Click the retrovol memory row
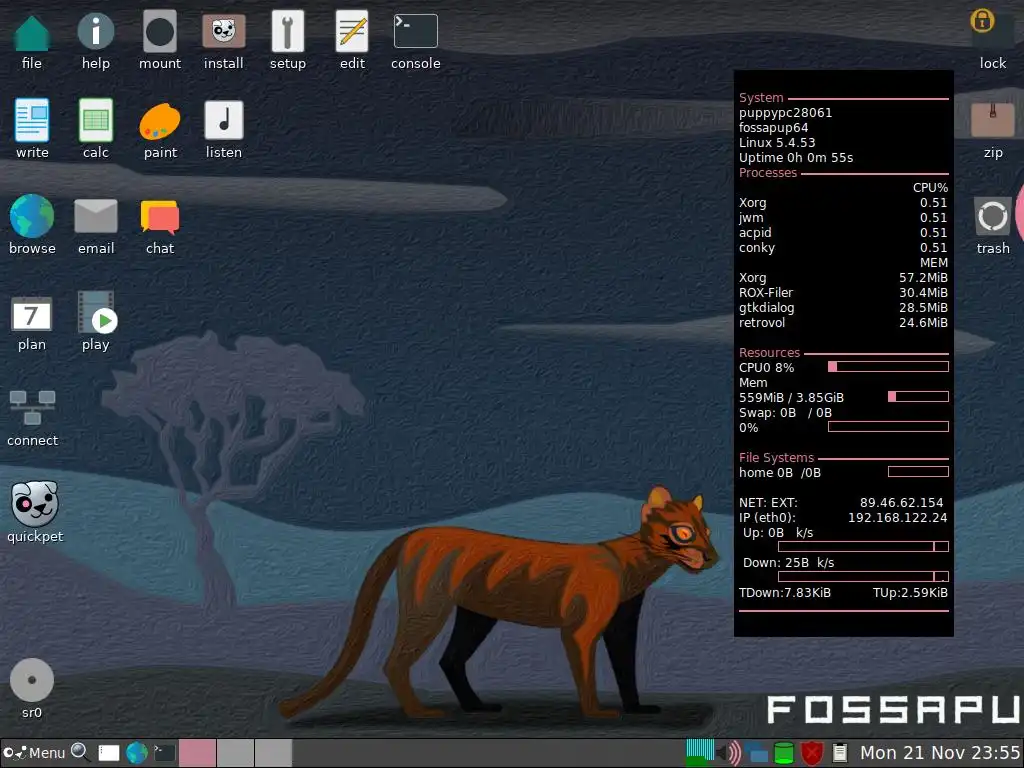1024x768 pixels. click(843, 323)
